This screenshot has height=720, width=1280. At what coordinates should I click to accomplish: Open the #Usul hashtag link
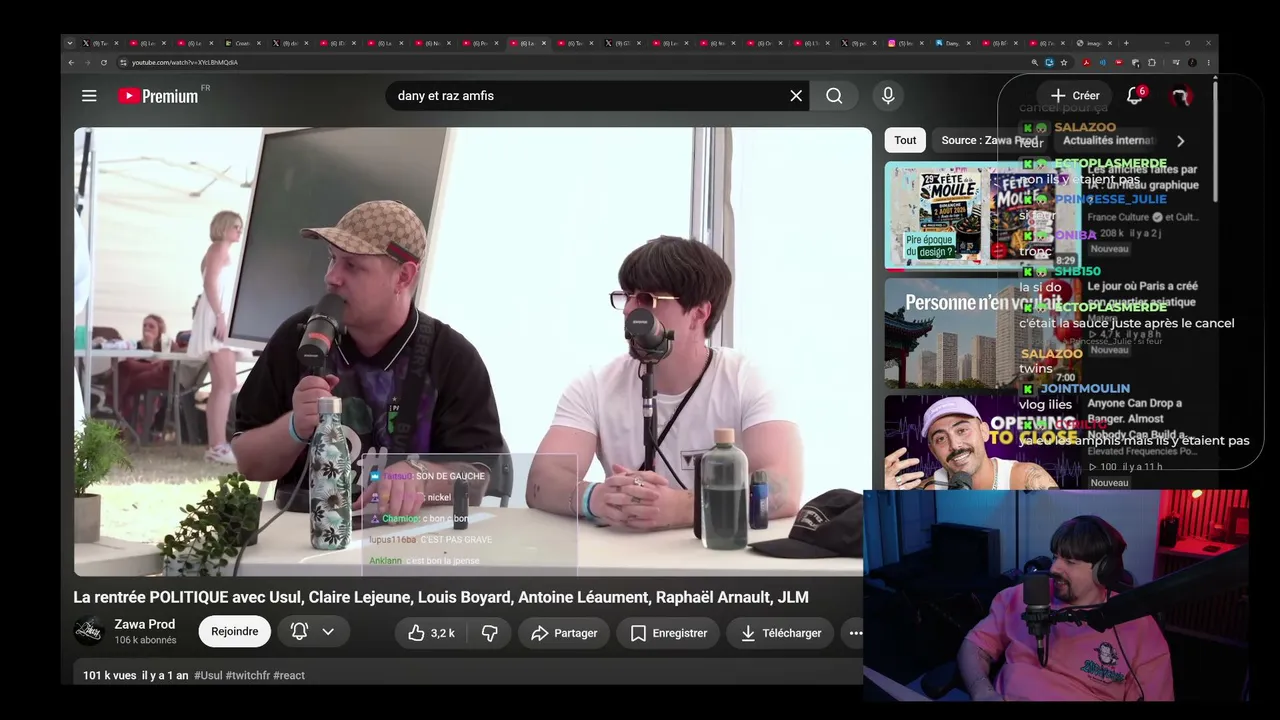click(x=208, y=676)
